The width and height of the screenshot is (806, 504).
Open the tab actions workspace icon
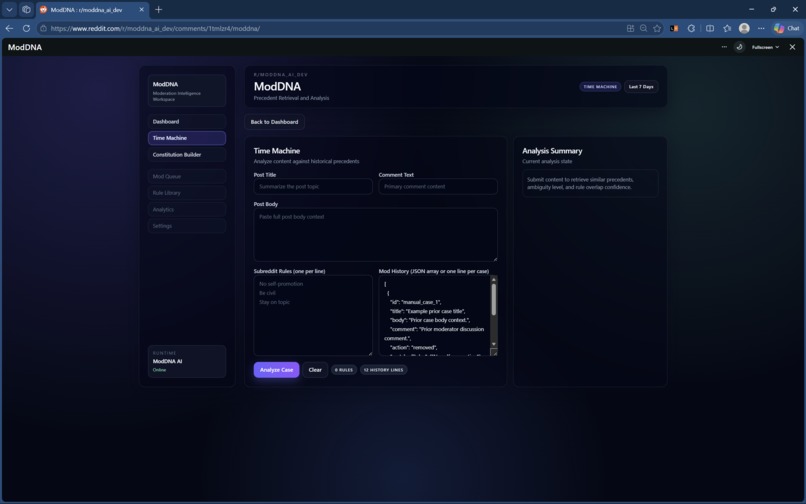tap(26, 9)
